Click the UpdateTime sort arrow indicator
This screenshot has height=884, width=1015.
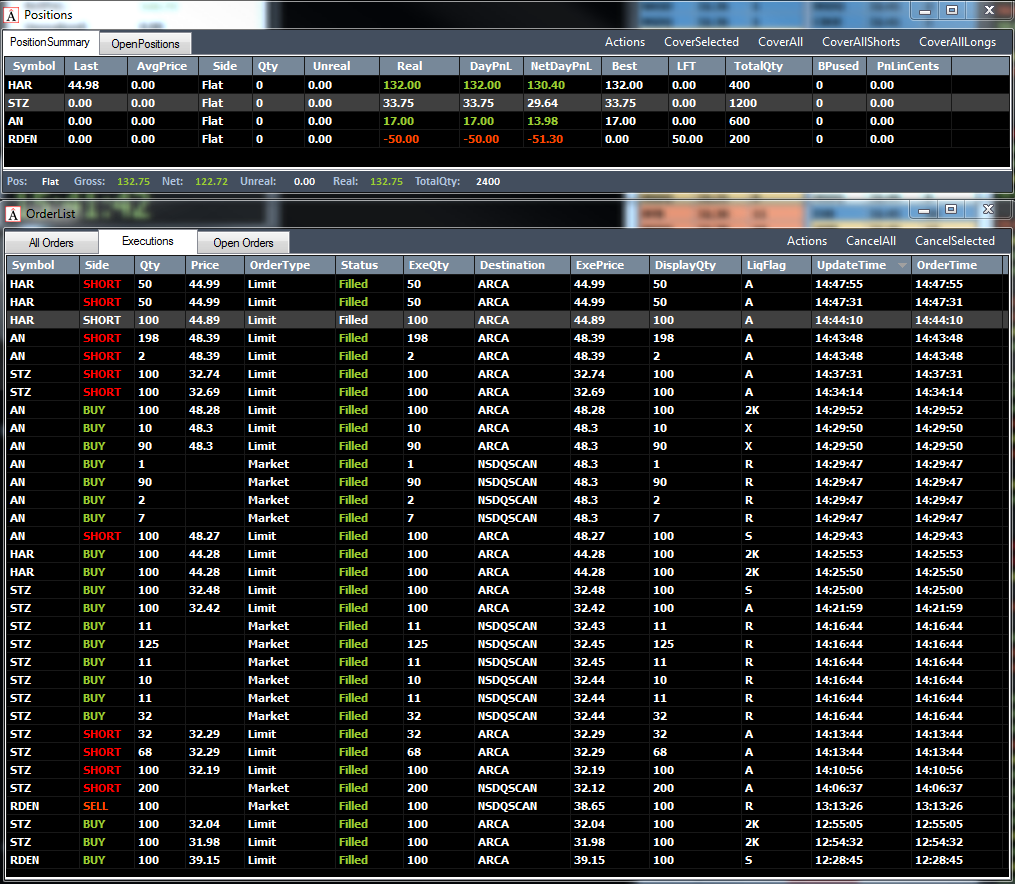(x=902, y=265)
